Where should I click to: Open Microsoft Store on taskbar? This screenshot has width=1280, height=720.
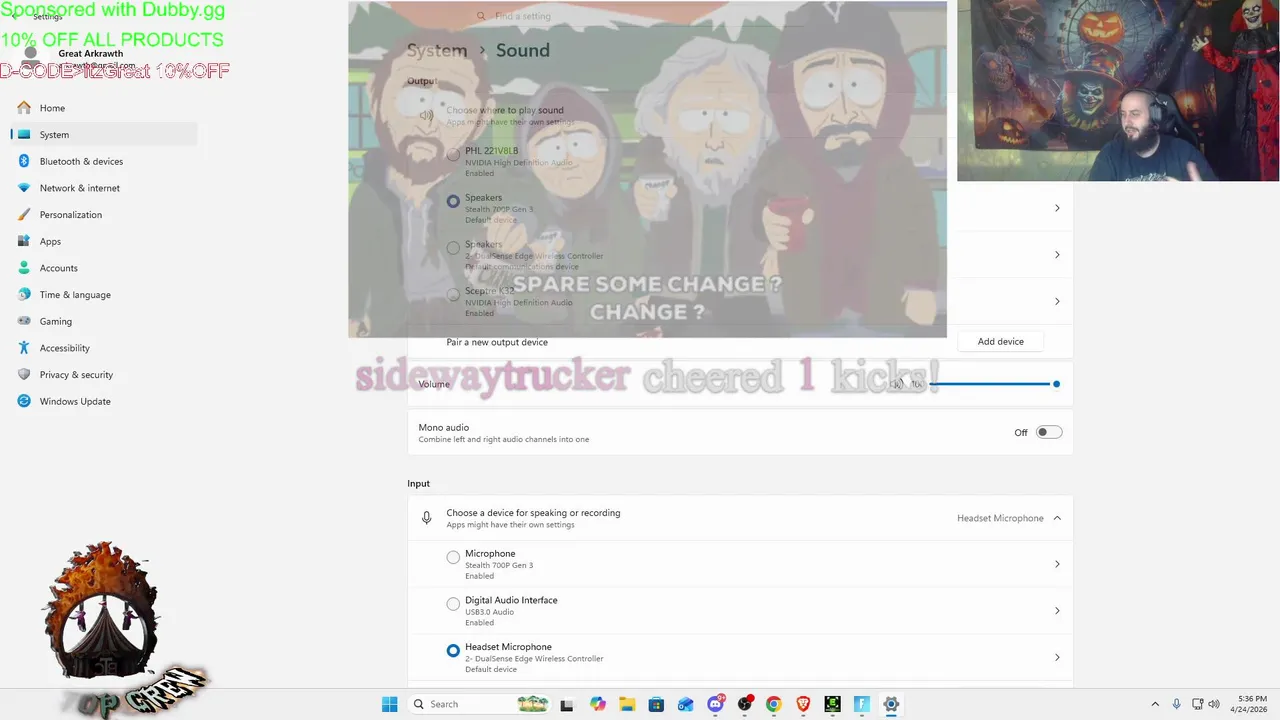click(x=656, y=704)
